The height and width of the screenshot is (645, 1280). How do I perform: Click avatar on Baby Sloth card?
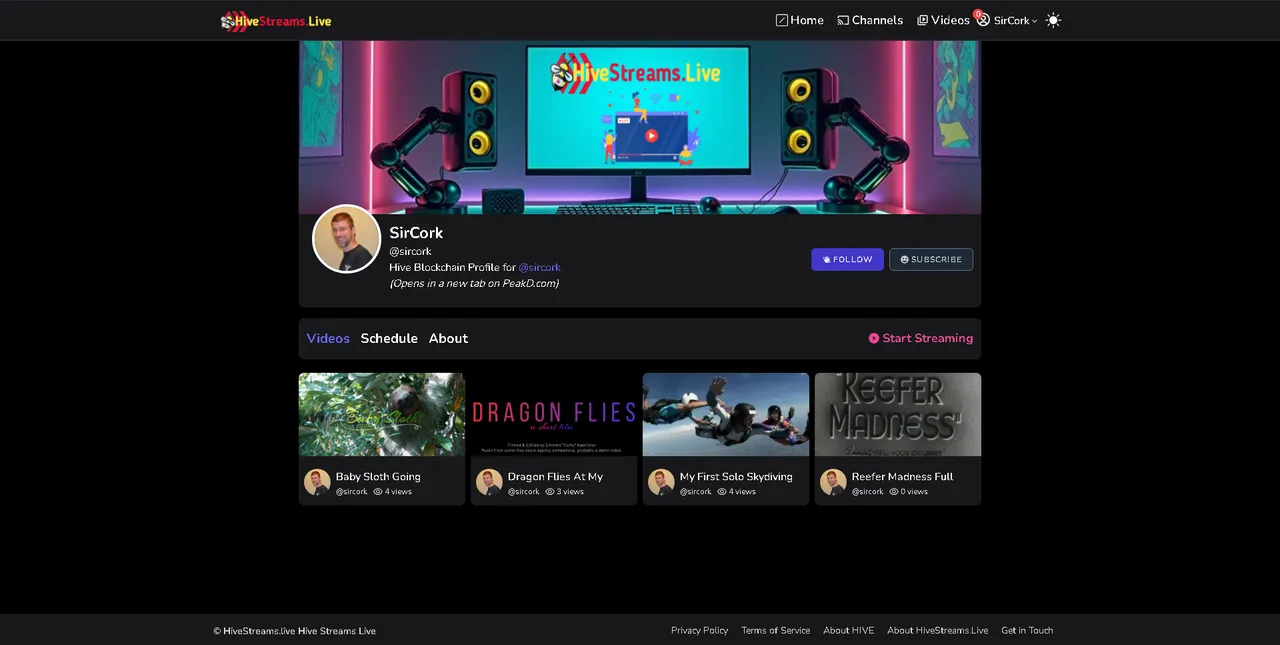[x=317, y=482]
